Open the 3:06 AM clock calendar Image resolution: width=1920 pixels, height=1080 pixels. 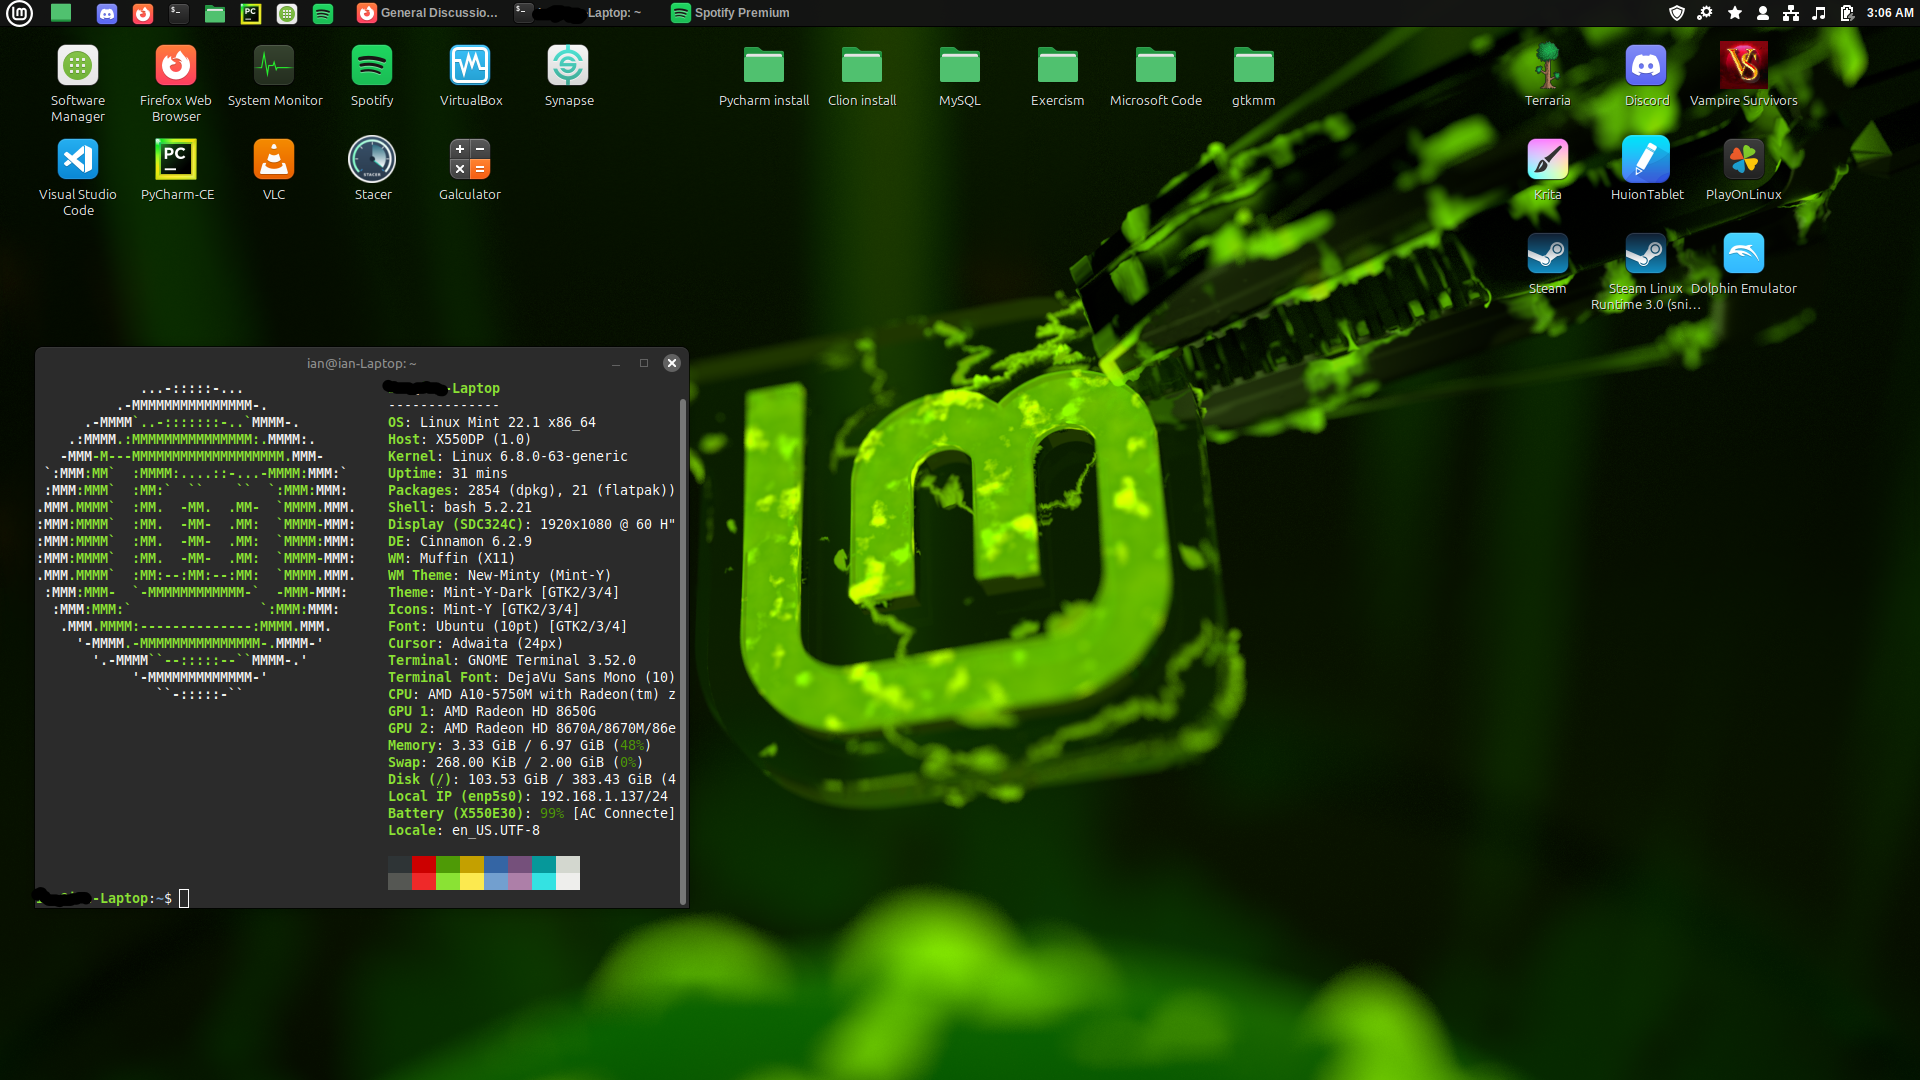(x=1890, y=13)
